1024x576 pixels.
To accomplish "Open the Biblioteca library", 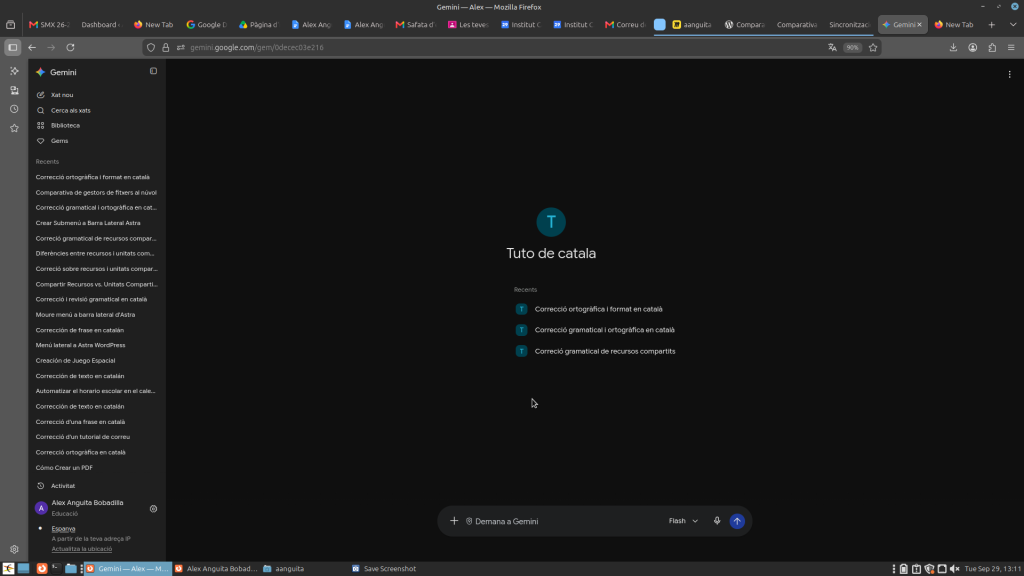I will coord(65,125).
